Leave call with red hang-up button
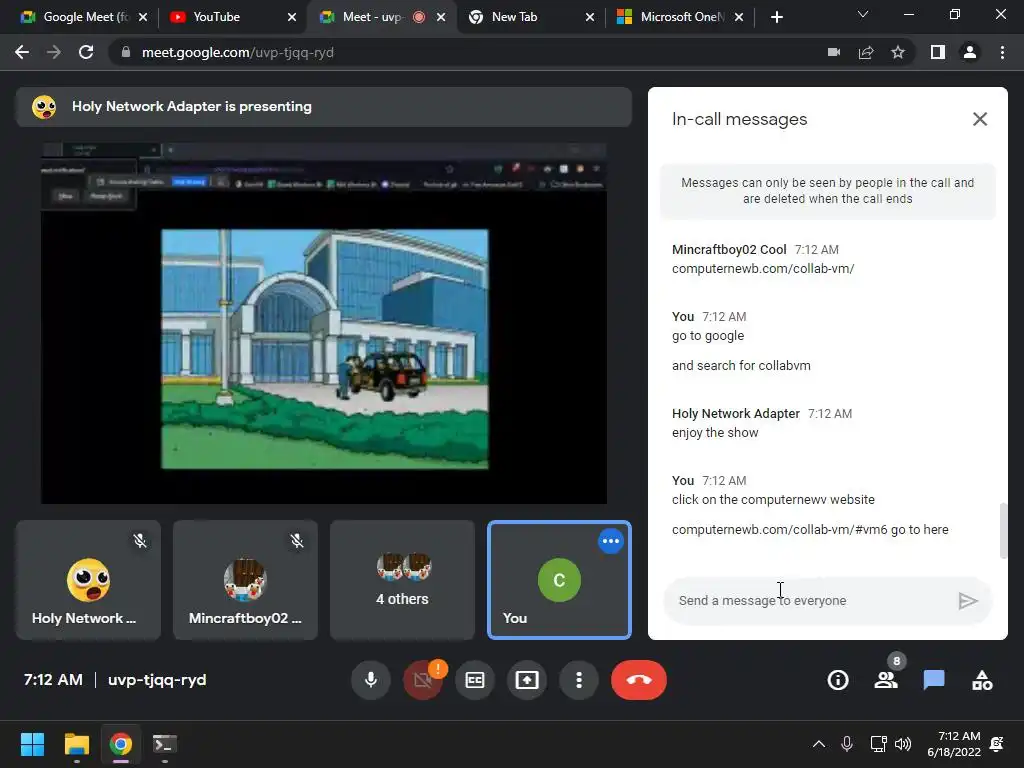 tap(639, 680)
